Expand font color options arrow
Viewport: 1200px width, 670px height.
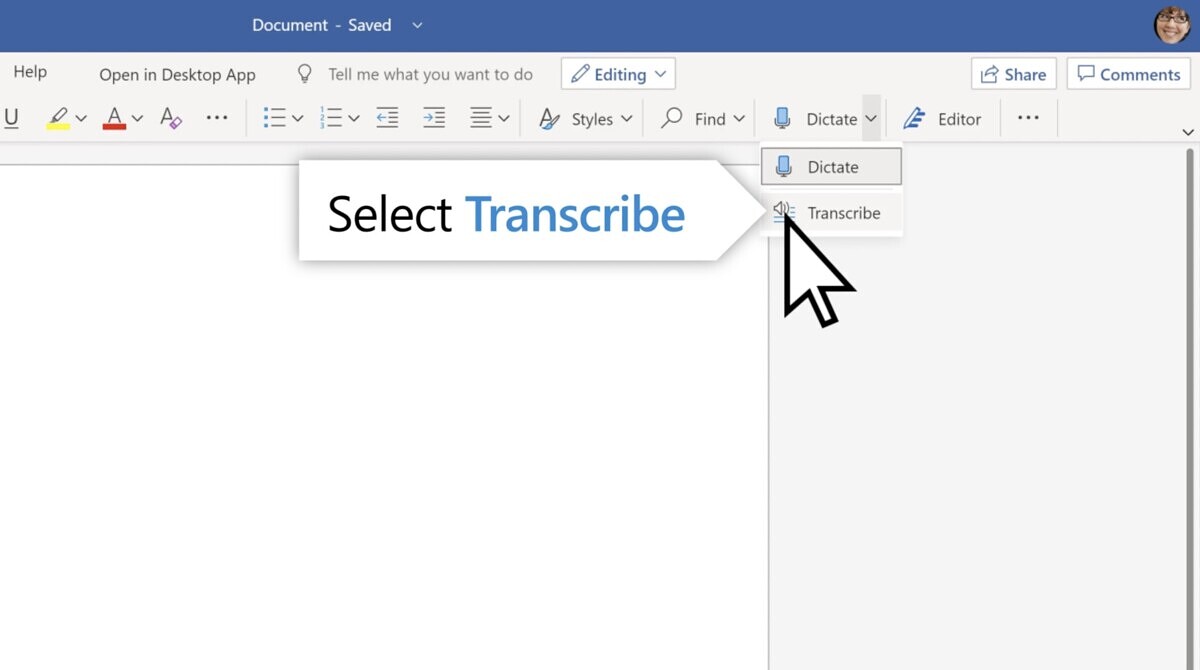[137, 119]
